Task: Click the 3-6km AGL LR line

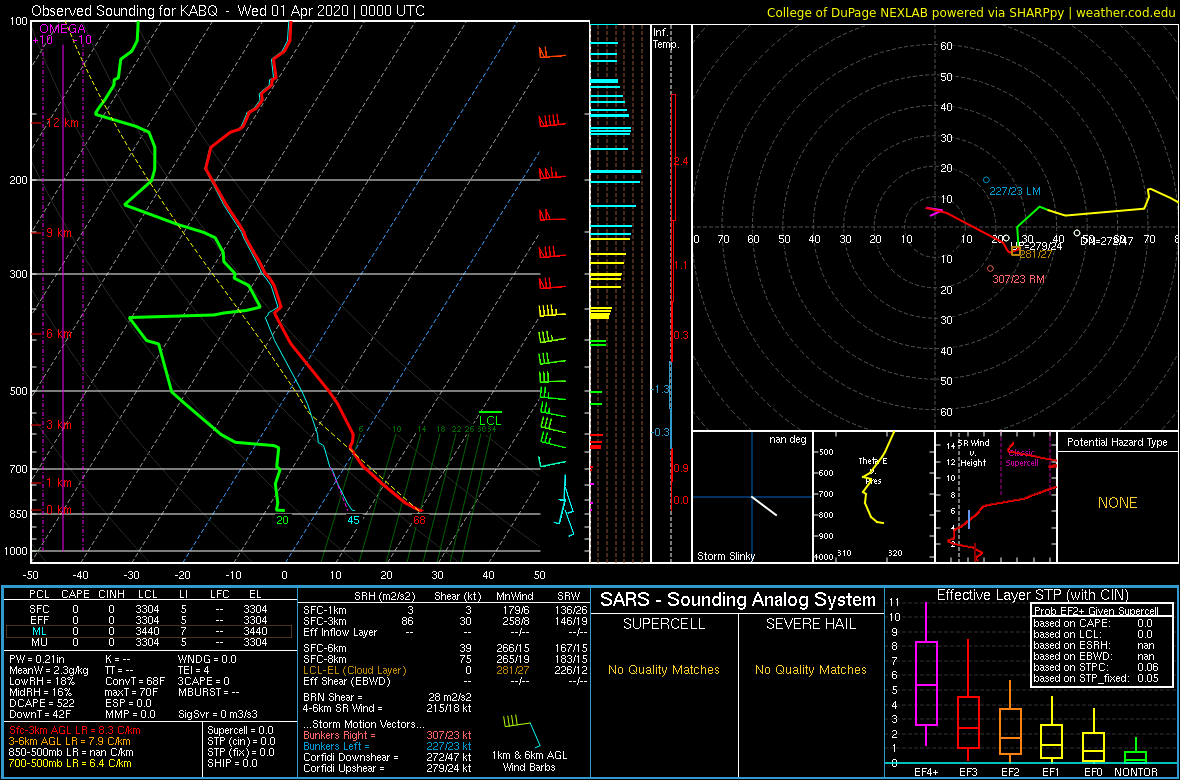Action: pos(72,742)
